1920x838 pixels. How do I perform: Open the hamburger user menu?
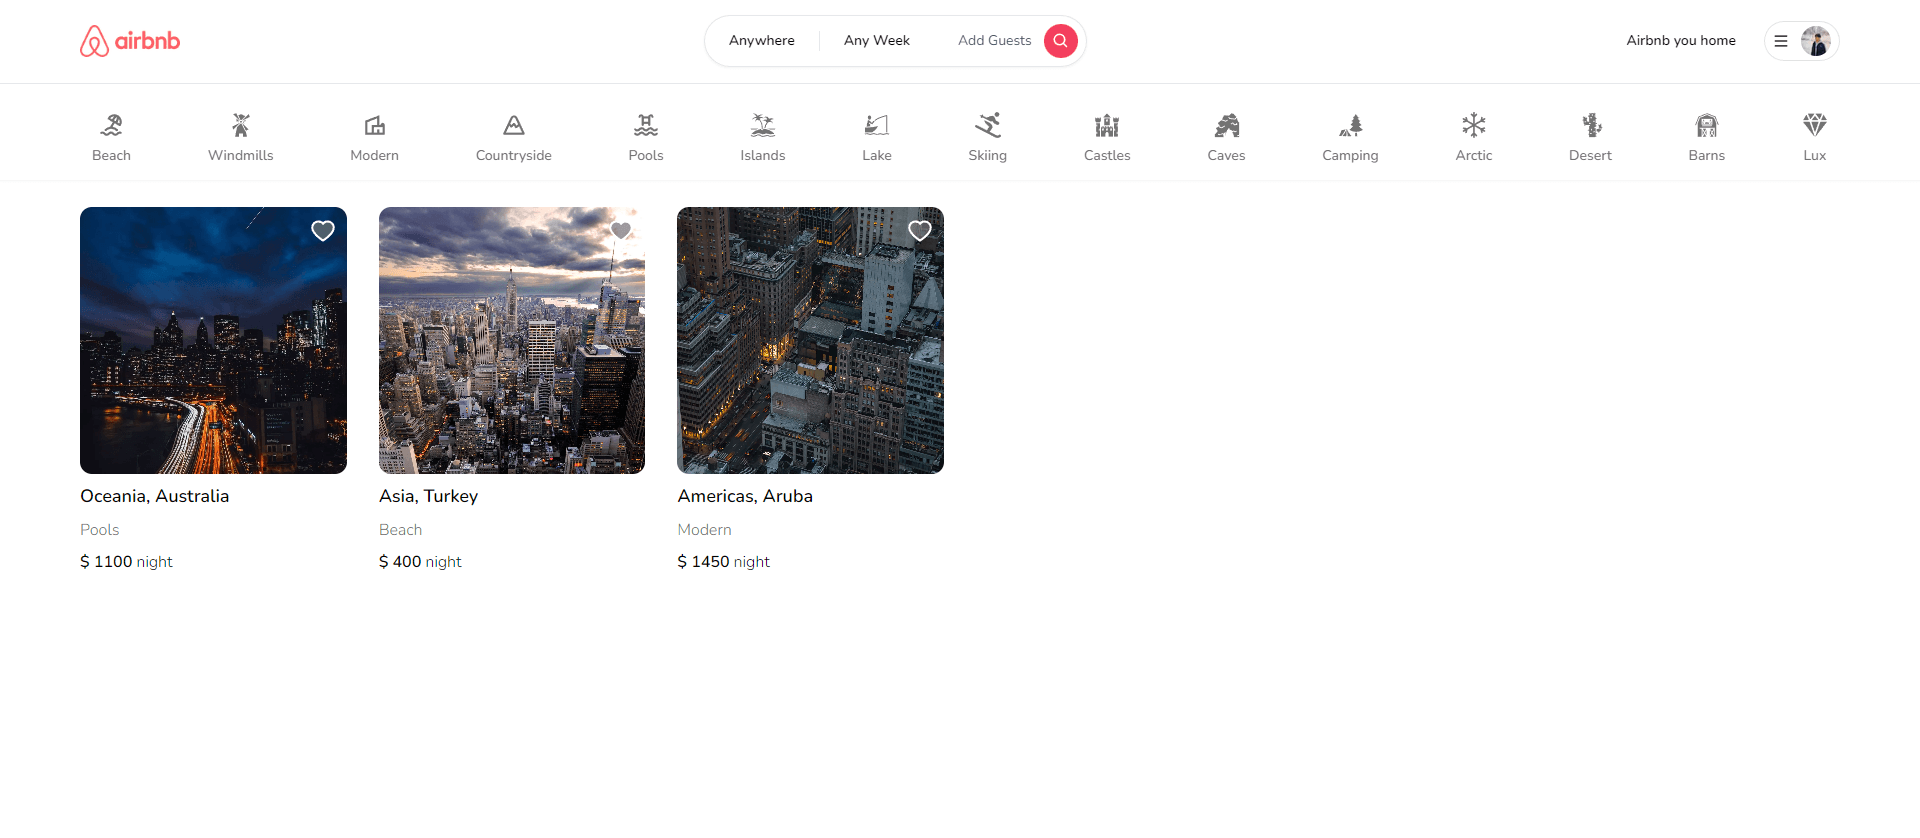[1780, 41]
